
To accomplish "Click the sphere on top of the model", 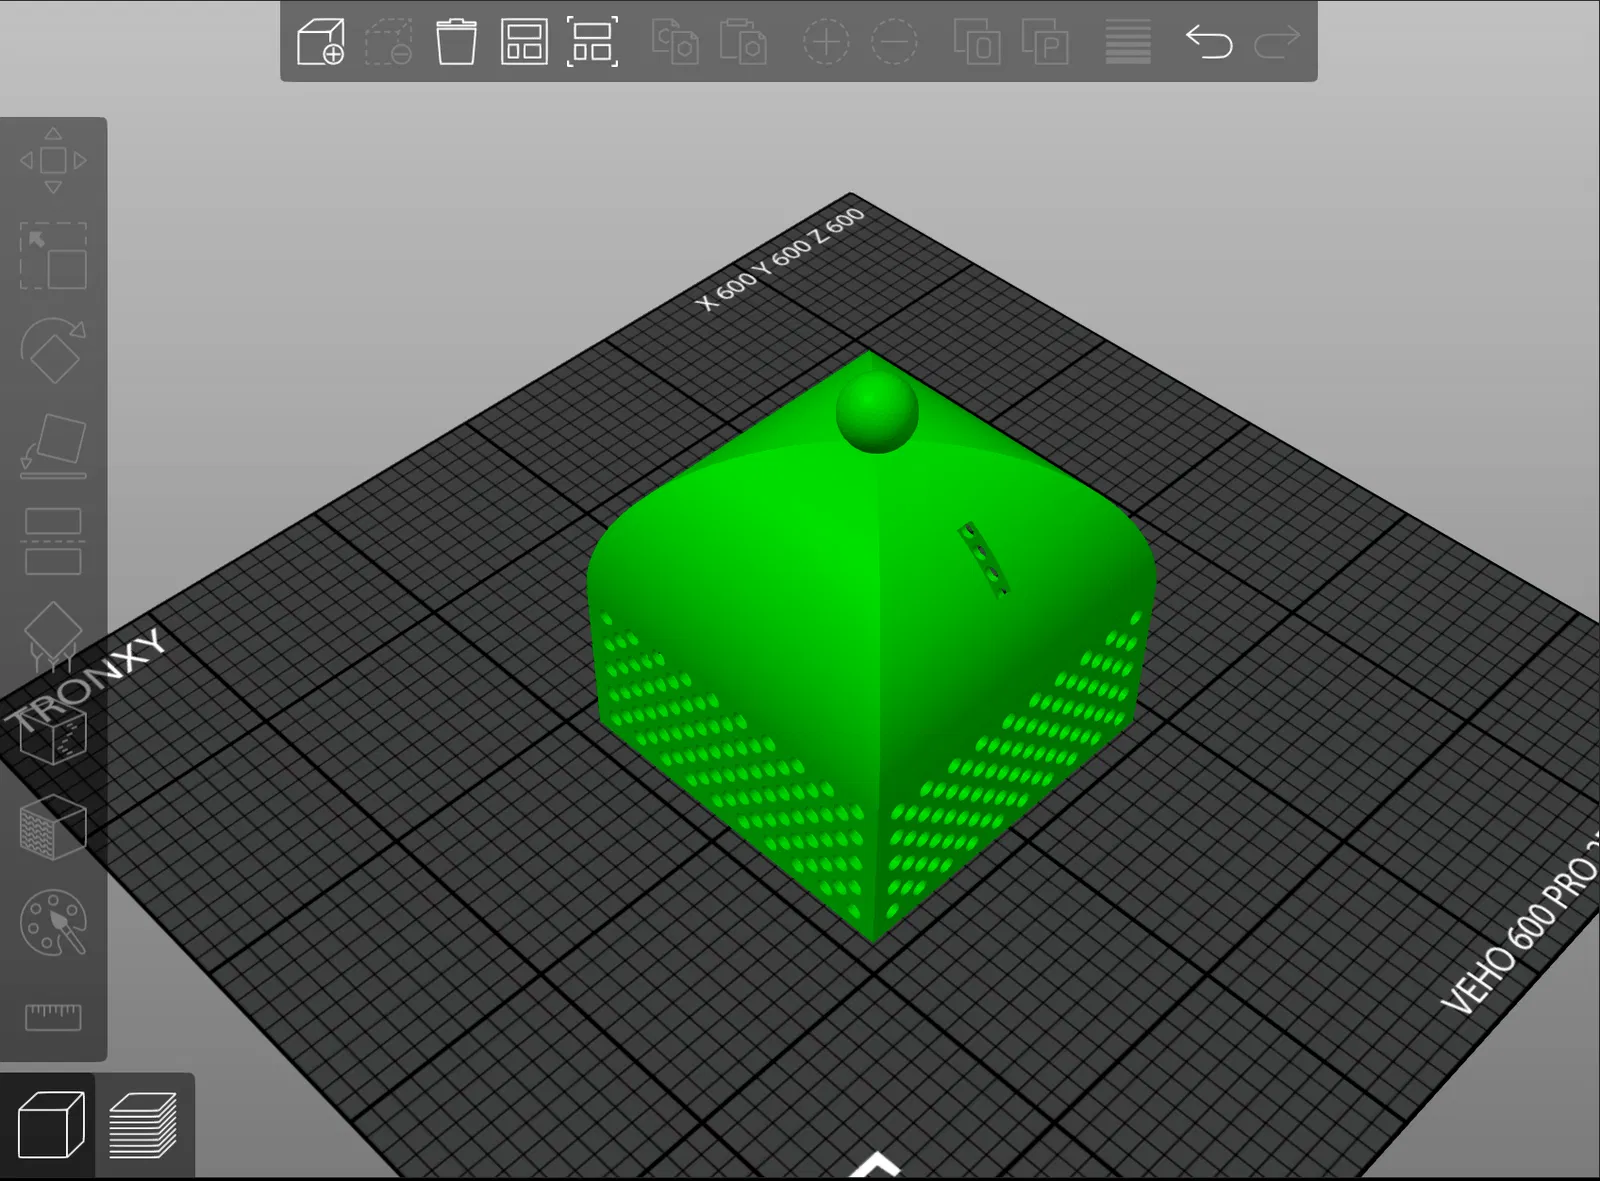I will pos(876,412).
